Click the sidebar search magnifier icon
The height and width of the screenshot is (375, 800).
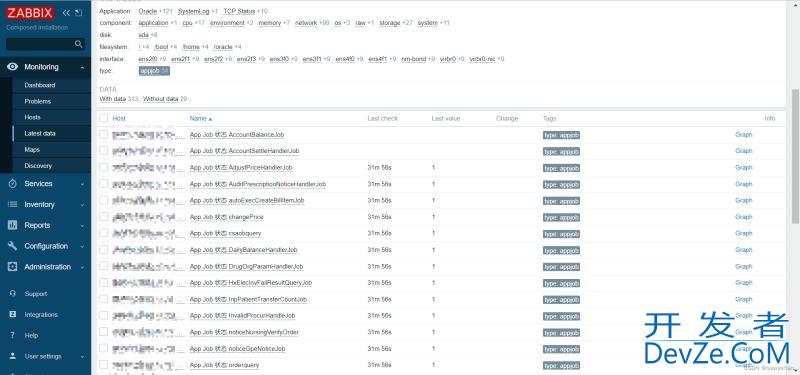78,44
